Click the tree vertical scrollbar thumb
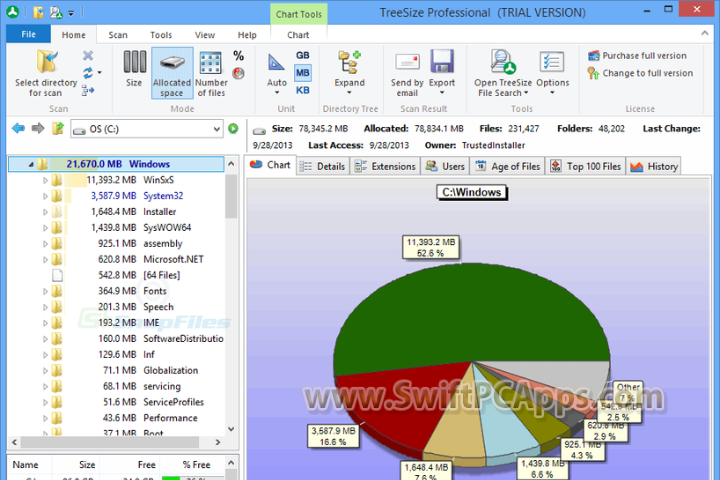 coord(231,195)
